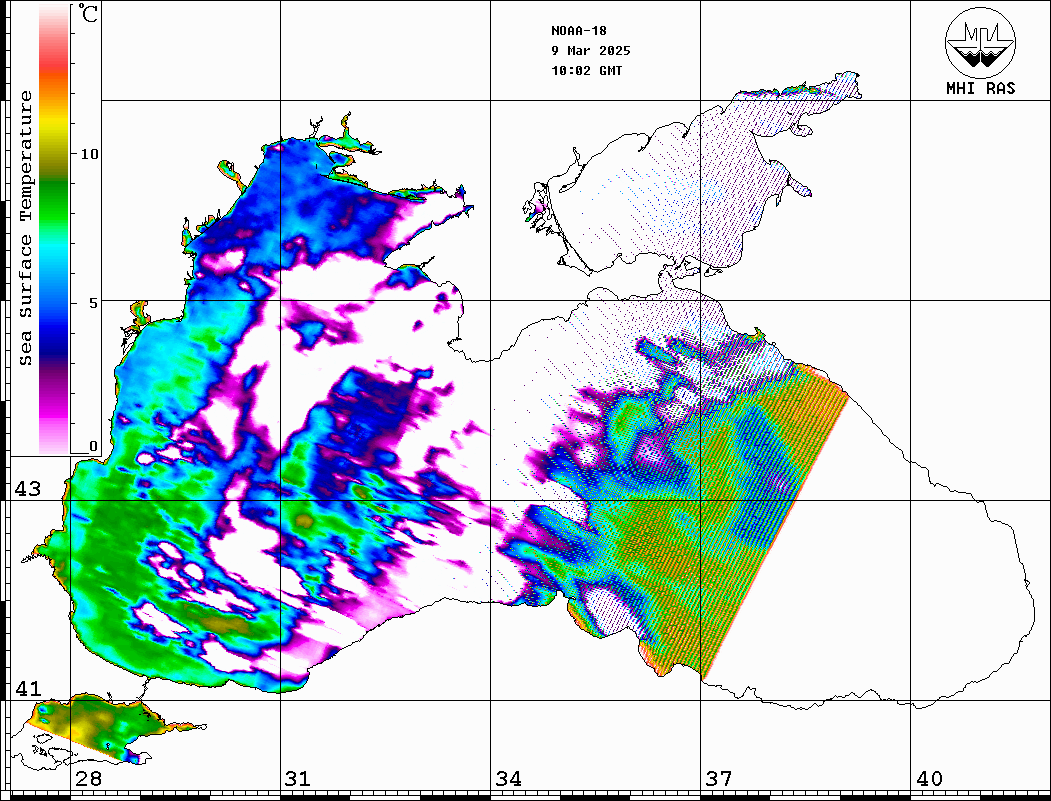This screenshot has width=1051, height=801.
Task: Select the NOAA-18 satellite label
Action: pos(579,31)
